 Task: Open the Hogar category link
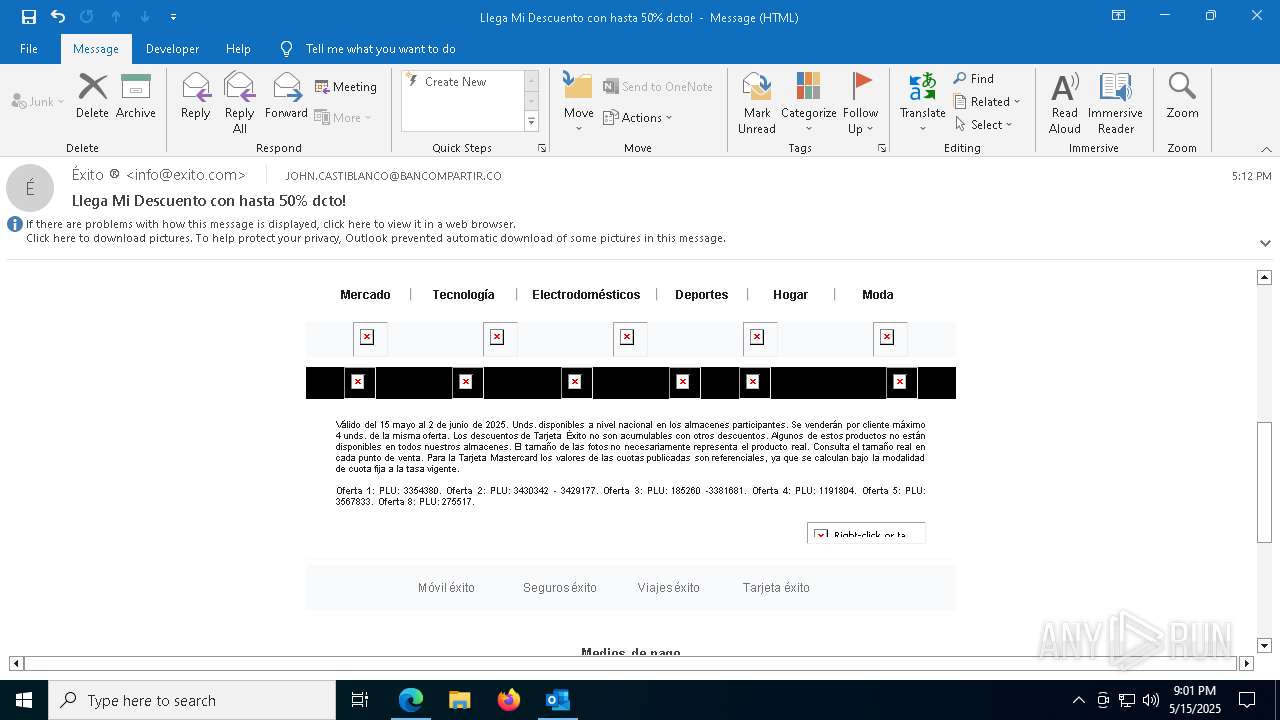pyautogui.click(x=790, y=294)
